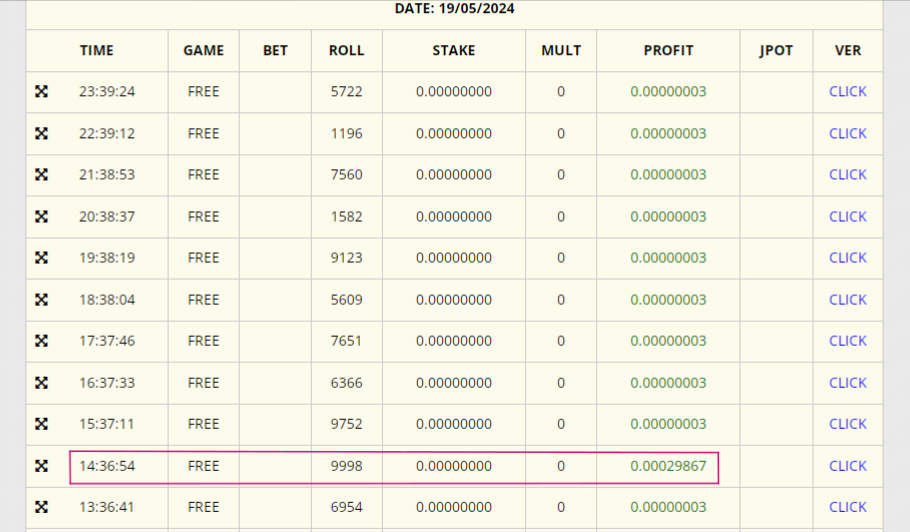Open the CLICK verify link for roll 1196
The height and width of the screenshot is (532, 910).
pyautogui.click(x=847, y=133)
